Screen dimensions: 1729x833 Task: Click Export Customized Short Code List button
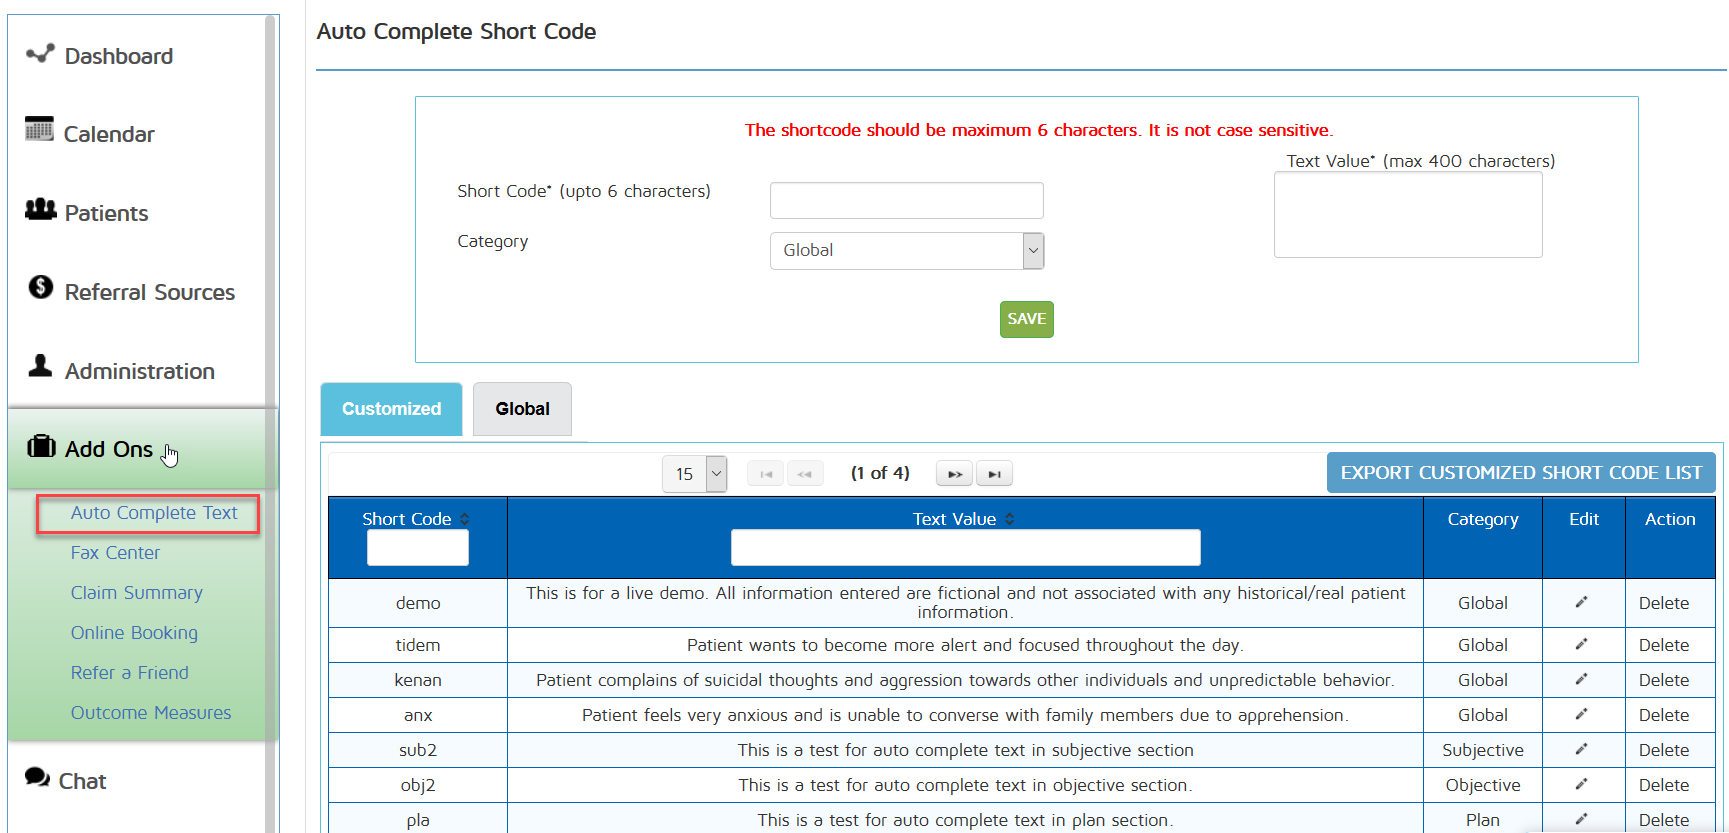[x=1520, y=473]
